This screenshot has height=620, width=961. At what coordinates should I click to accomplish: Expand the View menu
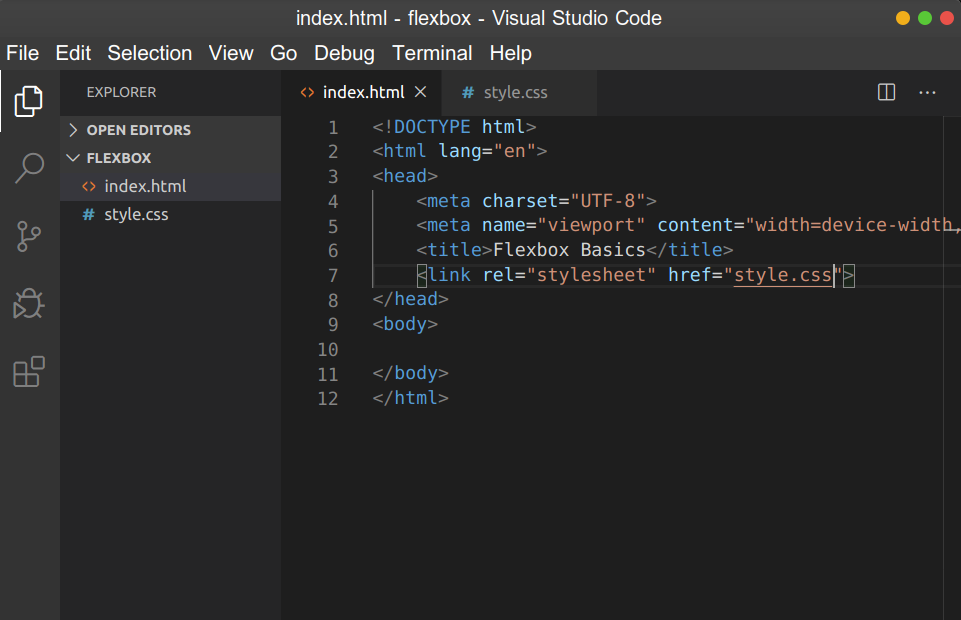[x=231, y=53]
